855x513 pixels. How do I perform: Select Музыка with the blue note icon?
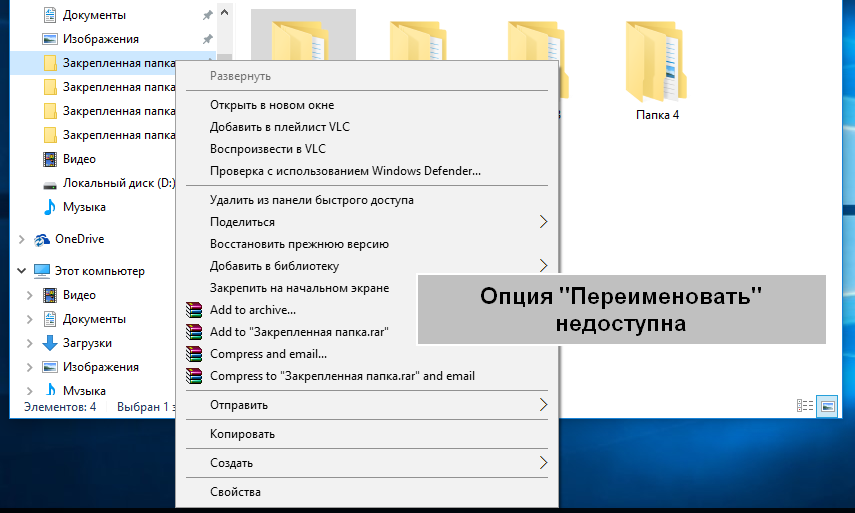click(84, 207)
